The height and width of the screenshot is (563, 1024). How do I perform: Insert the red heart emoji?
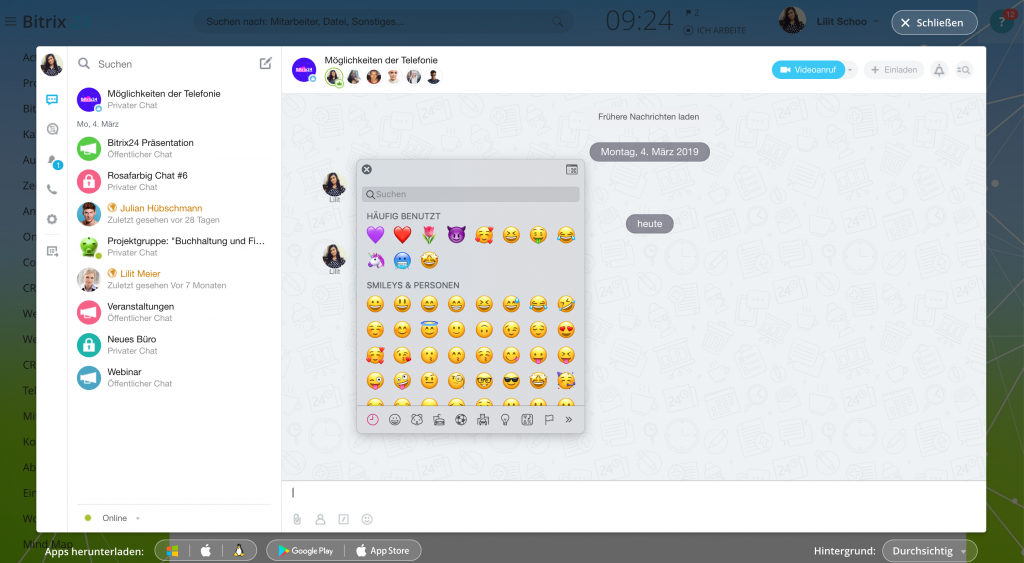point(402,235)
